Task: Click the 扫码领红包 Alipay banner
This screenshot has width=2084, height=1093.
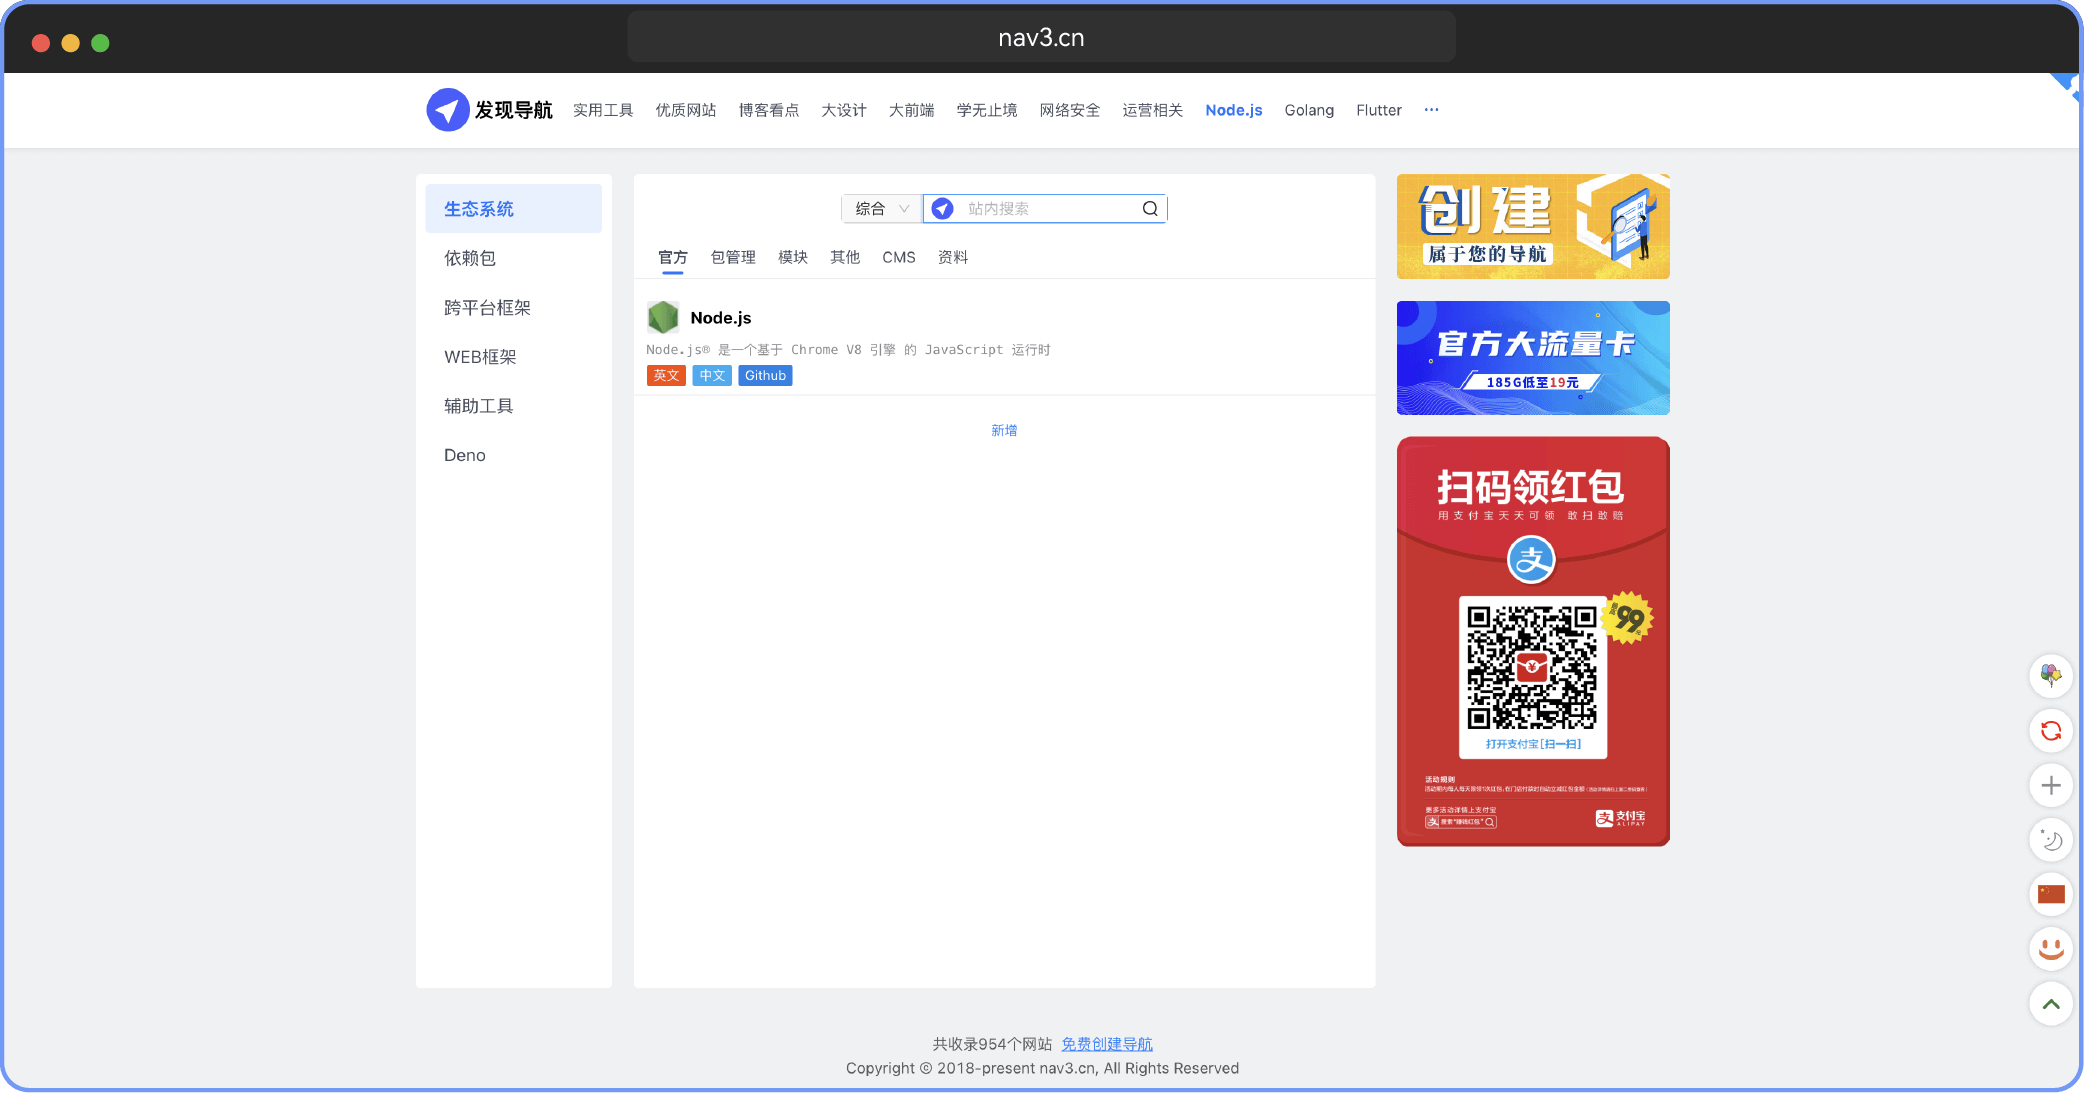Action: click(1533, 641)
